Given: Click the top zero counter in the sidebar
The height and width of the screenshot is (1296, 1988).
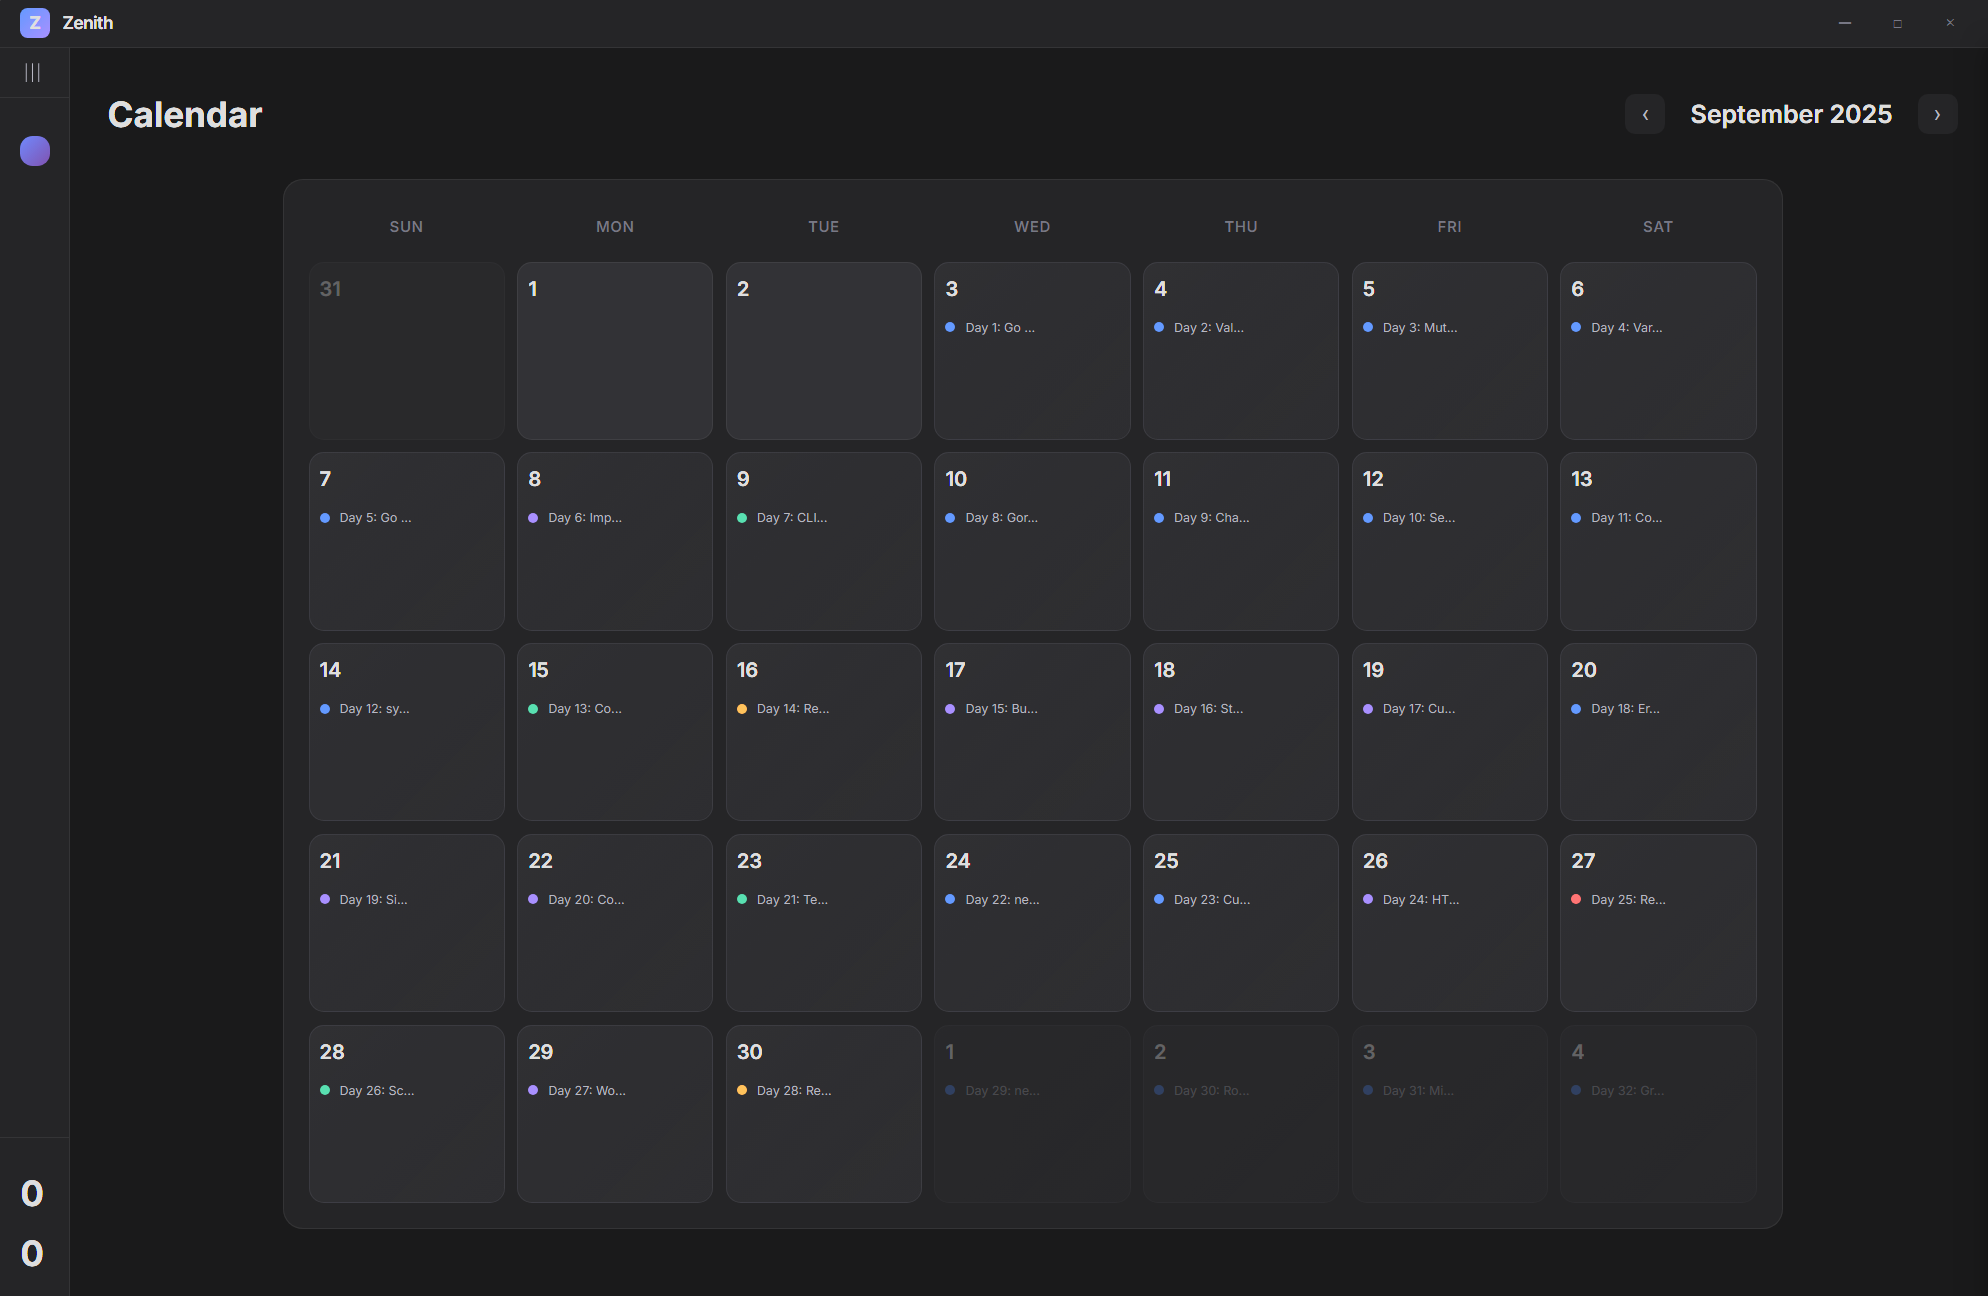Looking at the screenshot, I should point(31,1193).
